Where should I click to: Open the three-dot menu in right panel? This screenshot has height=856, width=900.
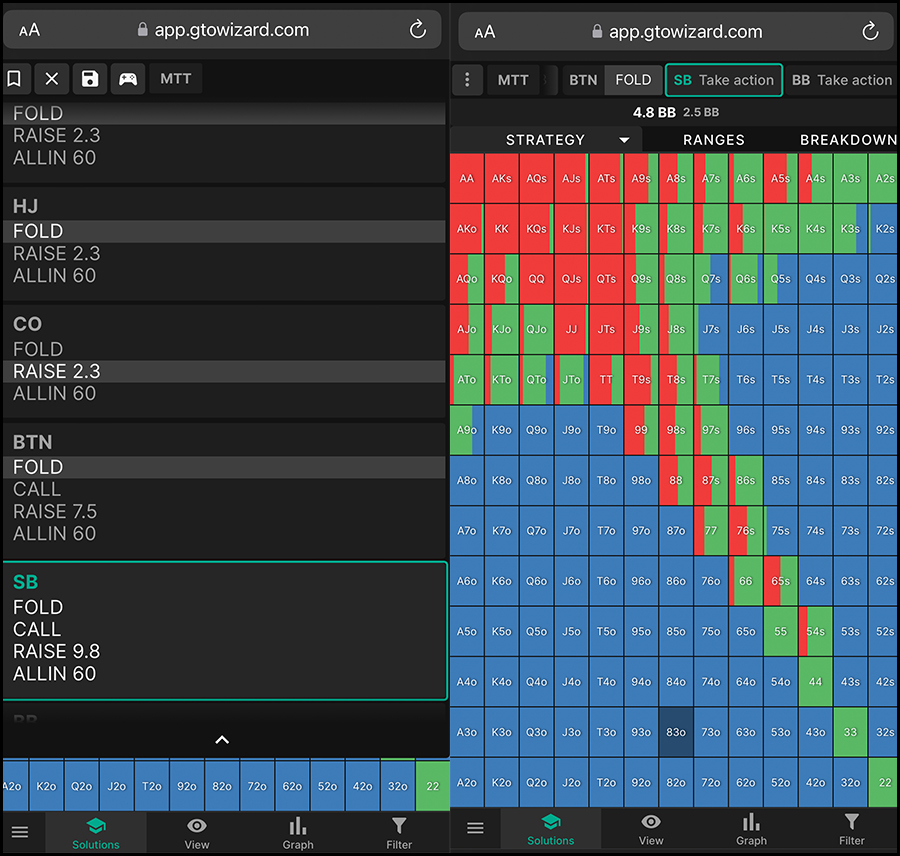467,80
